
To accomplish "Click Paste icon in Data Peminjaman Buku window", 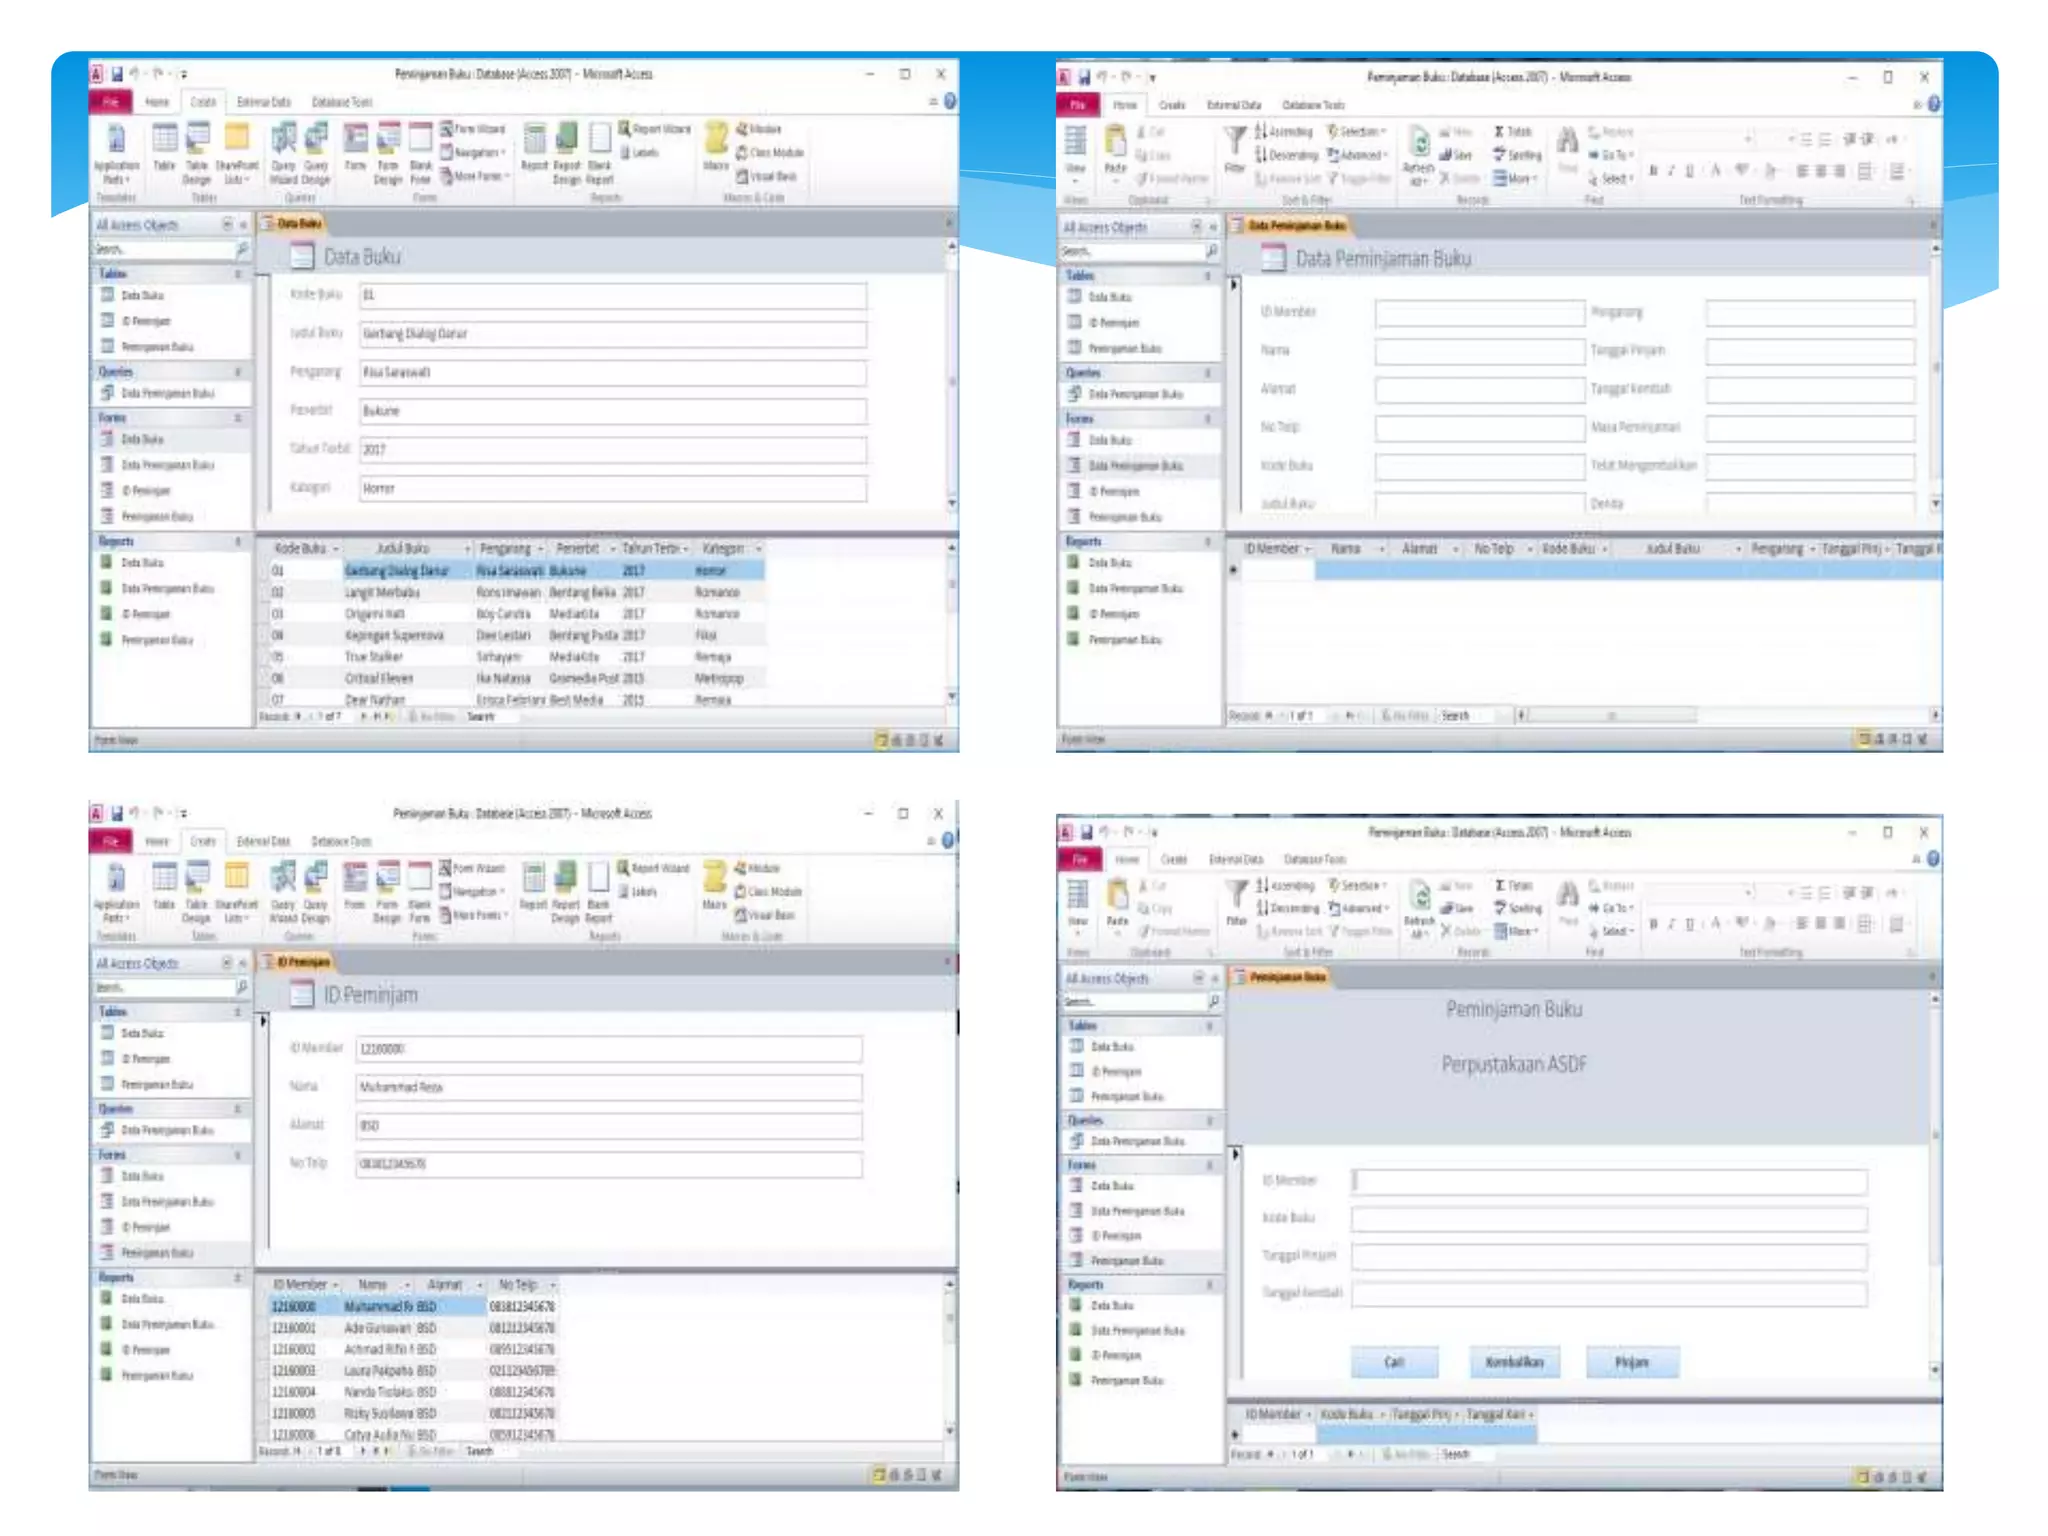I will pos(1115,143).
